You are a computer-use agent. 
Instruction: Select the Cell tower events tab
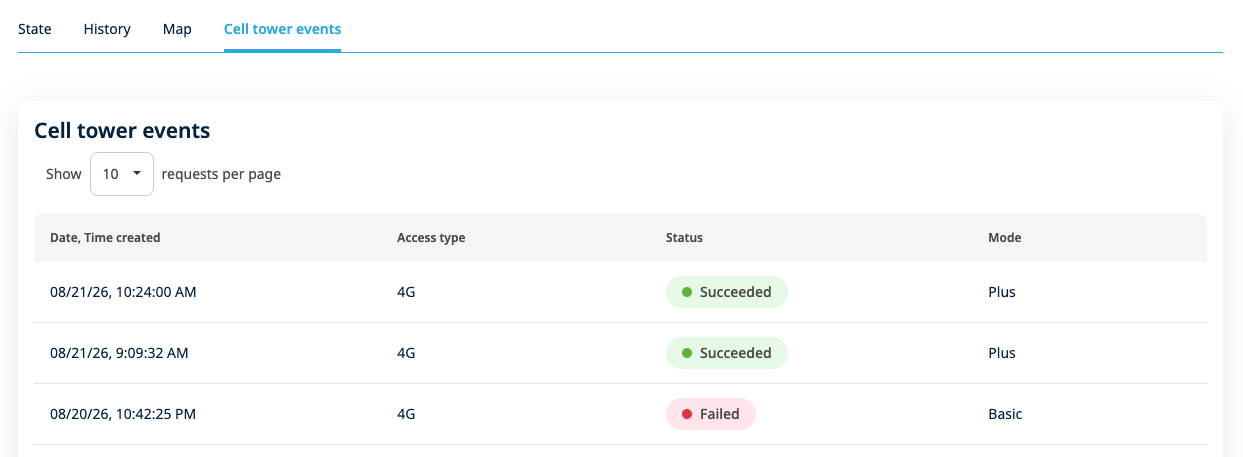282,29
